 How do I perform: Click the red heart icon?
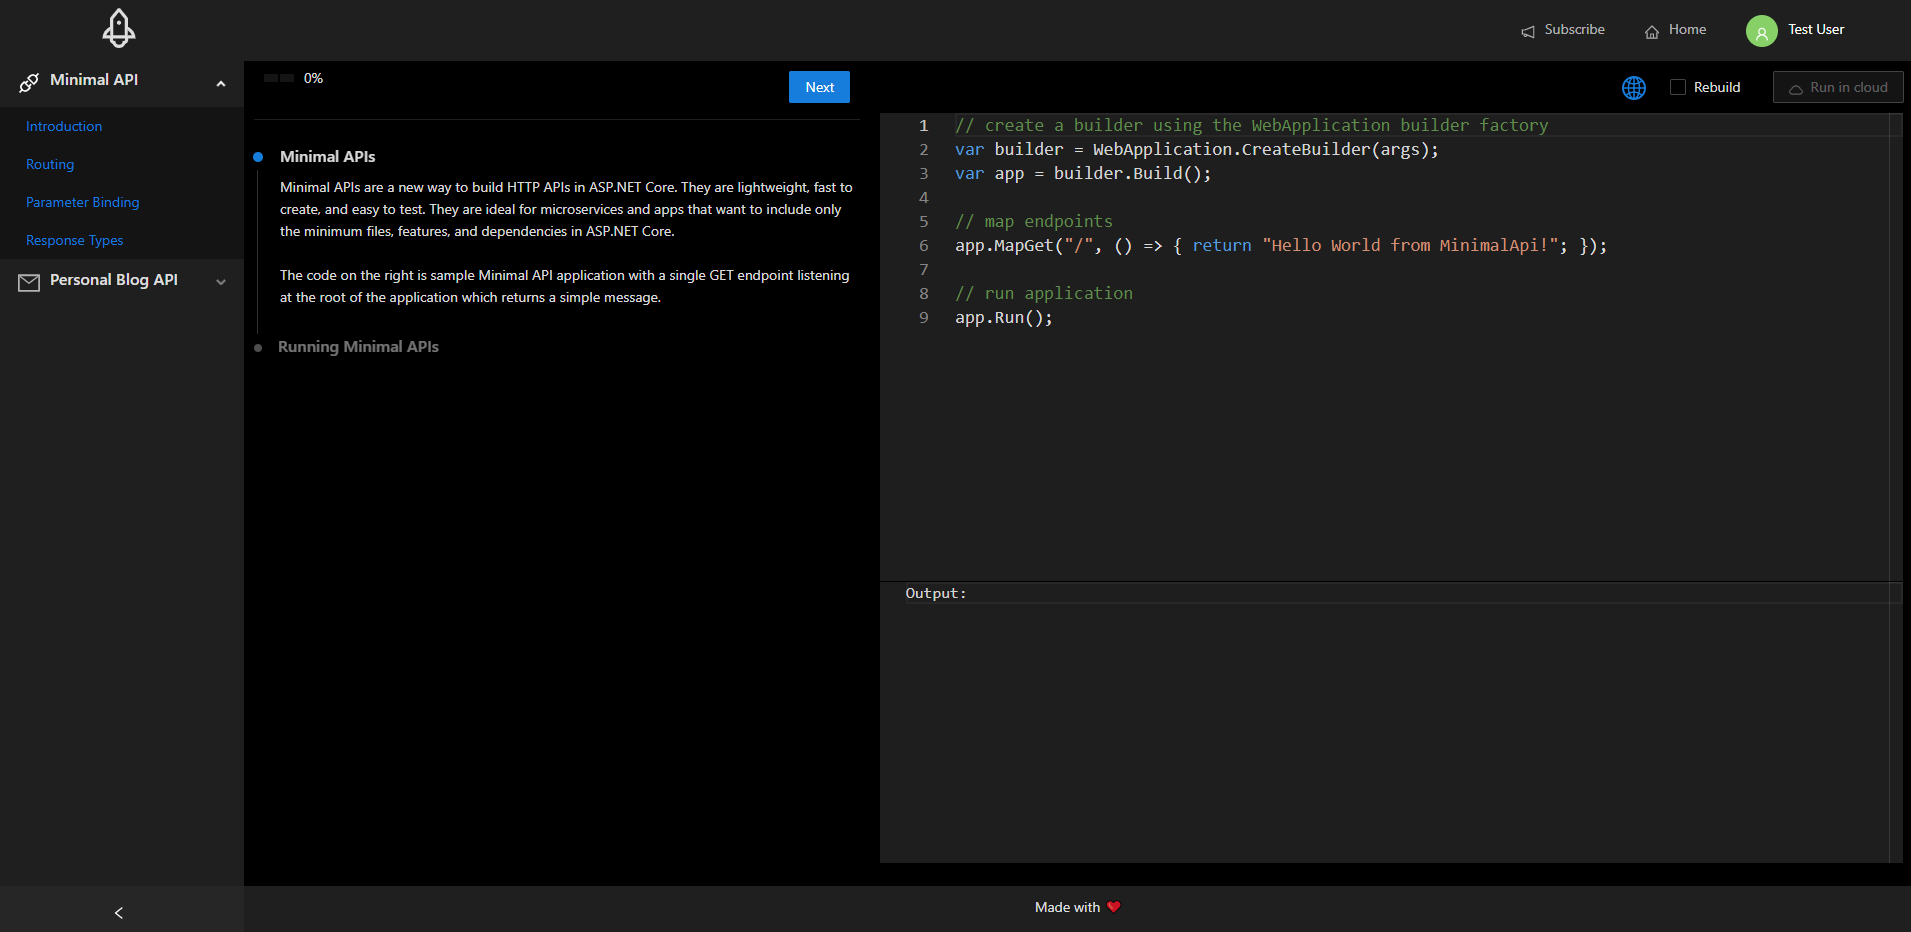point(1114,907)
